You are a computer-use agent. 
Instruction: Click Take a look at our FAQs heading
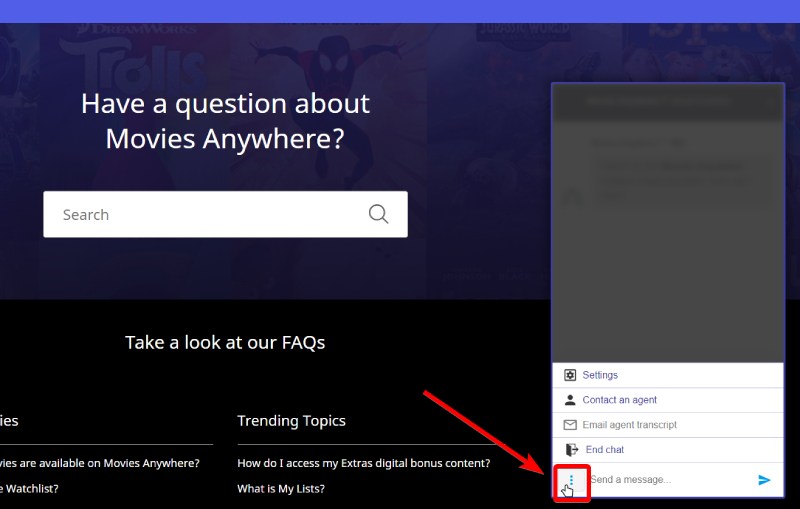tap(225, 343)
